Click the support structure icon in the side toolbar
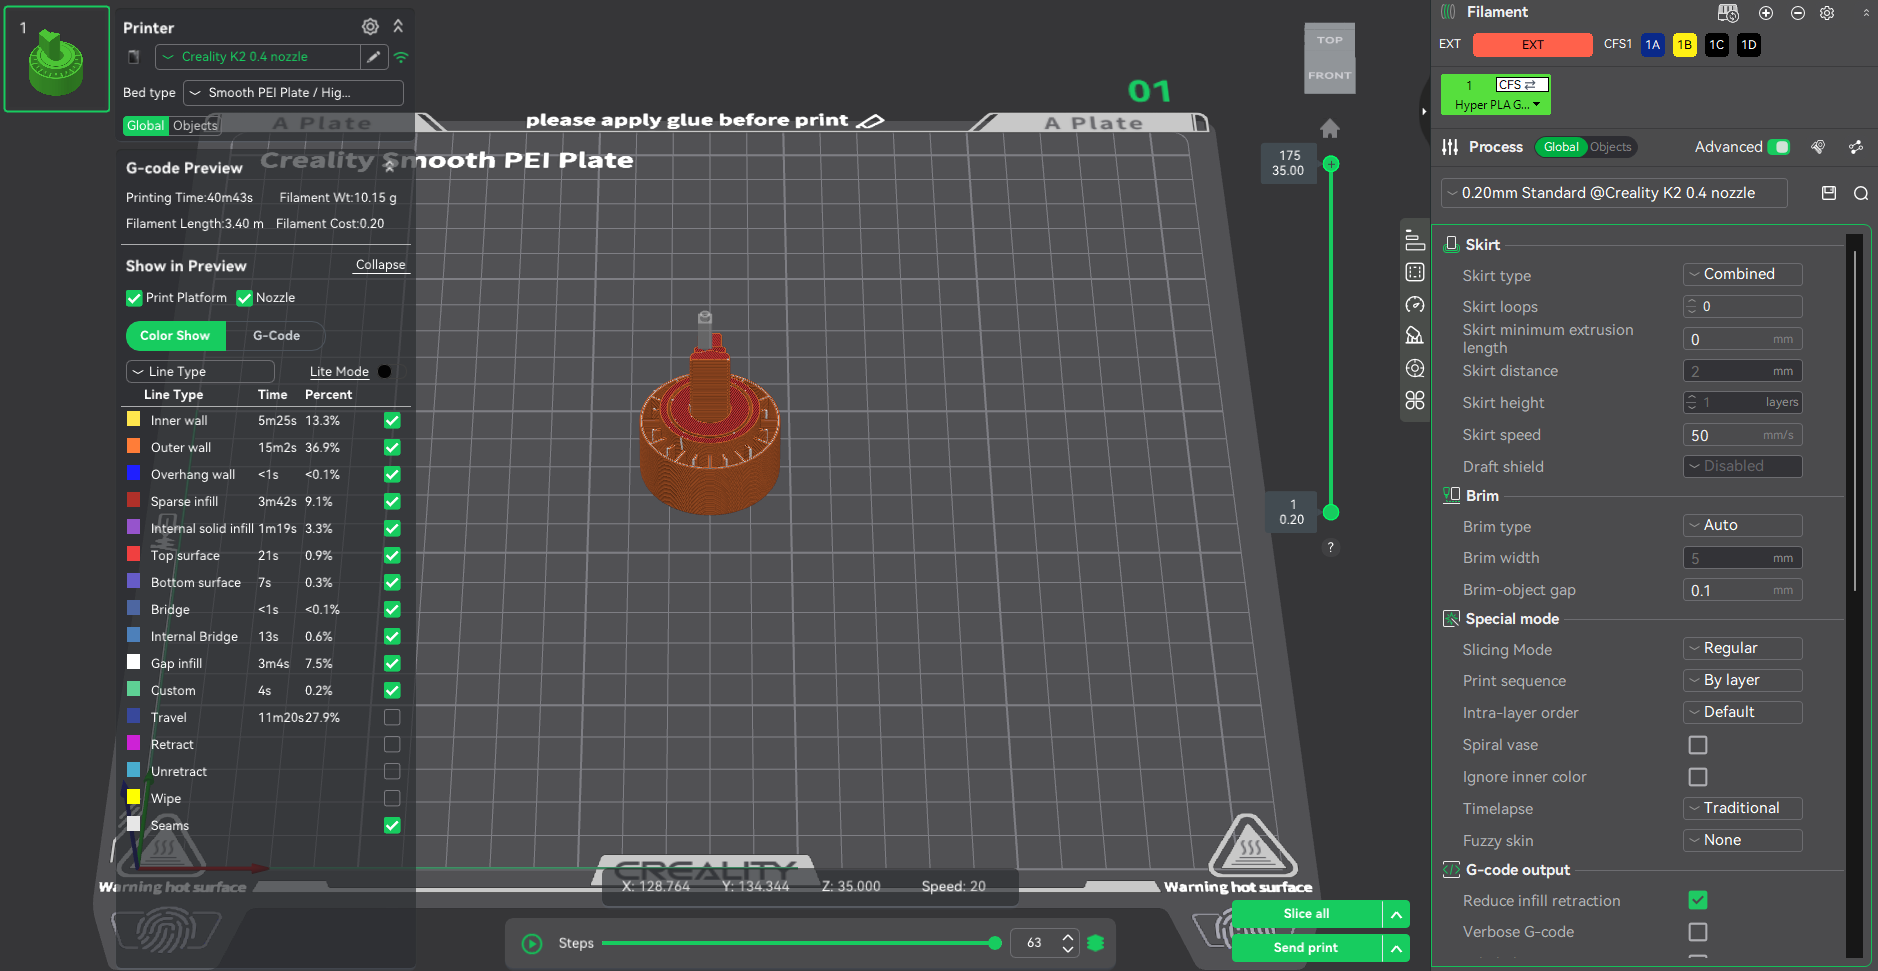The width and height of the screenshot is (1878, 971). [x=1415, y=336]
